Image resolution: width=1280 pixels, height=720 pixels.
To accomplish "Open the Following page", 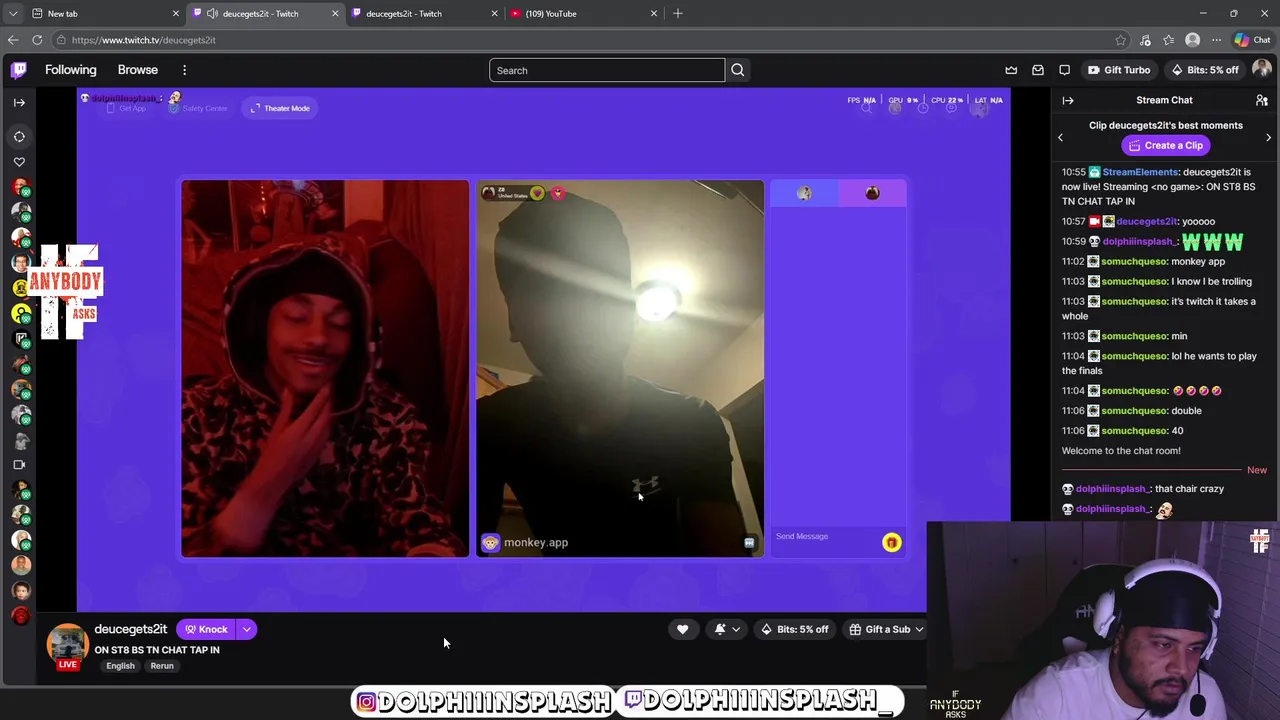I will [71, 70].
